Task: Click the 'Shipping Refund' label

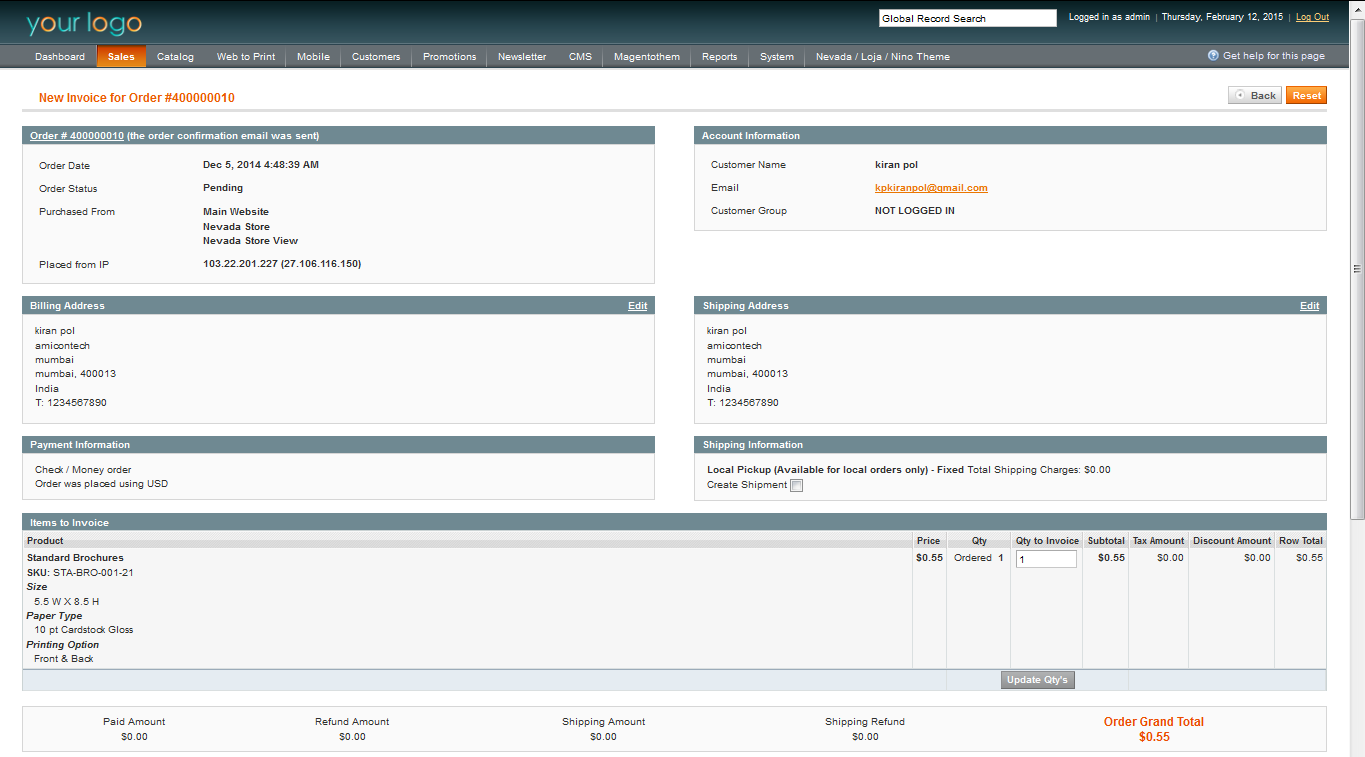Action: tap(865, 722)
